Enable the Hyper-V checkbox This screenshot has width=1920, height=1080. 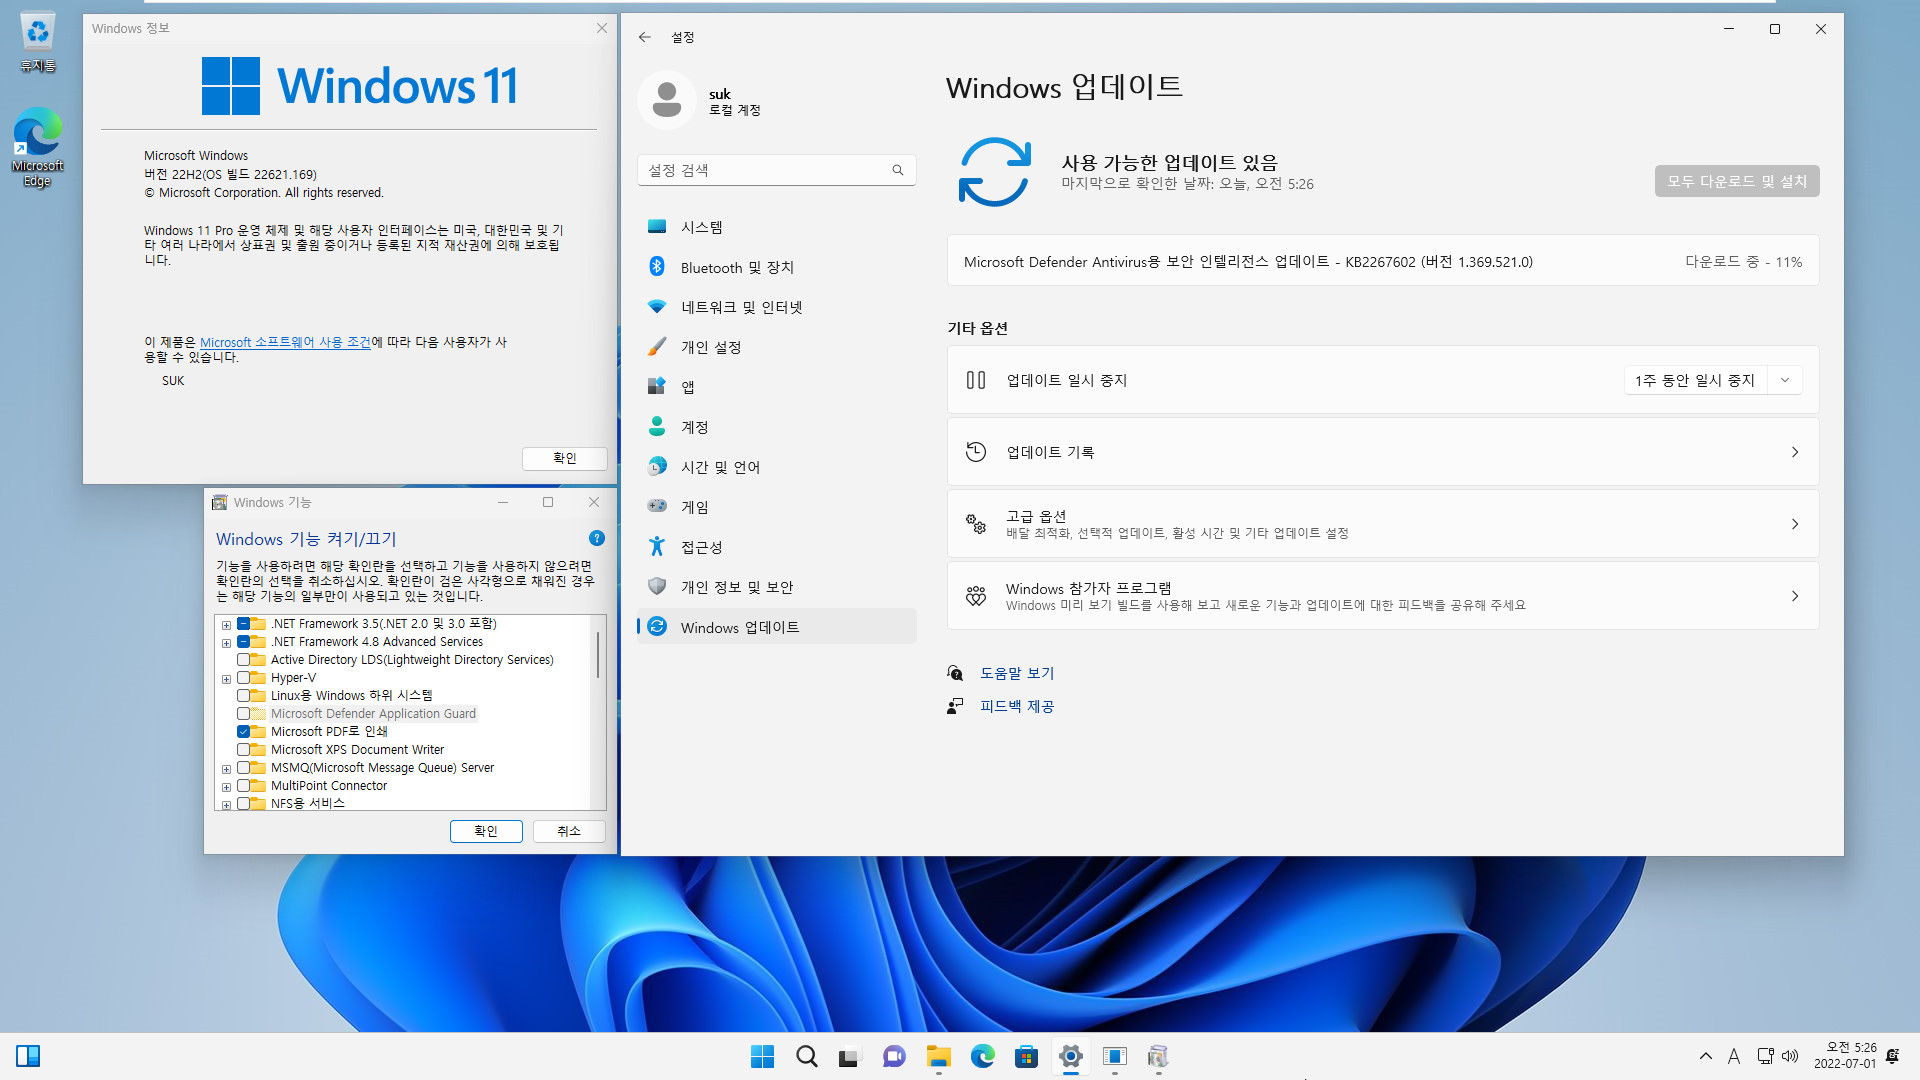tap(243, 678)
